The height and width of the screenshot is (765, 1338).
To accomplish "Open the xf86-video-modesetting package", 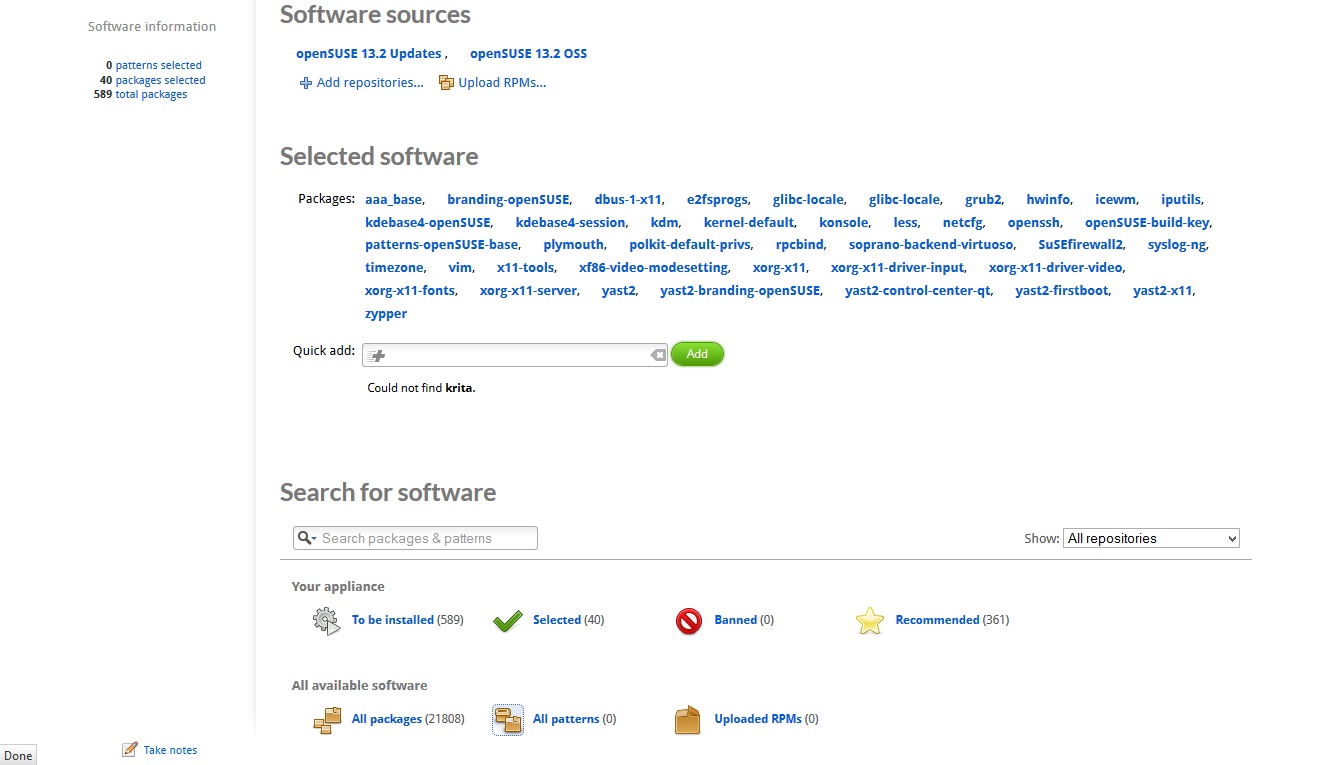I will 654,268.
